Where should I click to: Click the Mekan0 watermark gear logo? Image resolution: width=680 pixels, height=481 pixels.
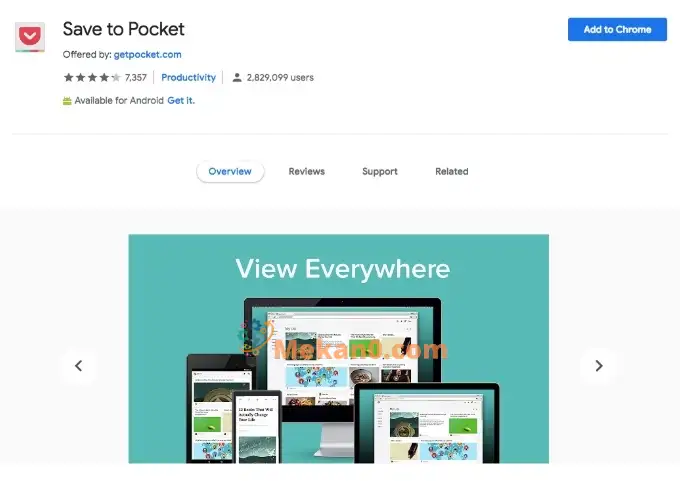point(255,337)
